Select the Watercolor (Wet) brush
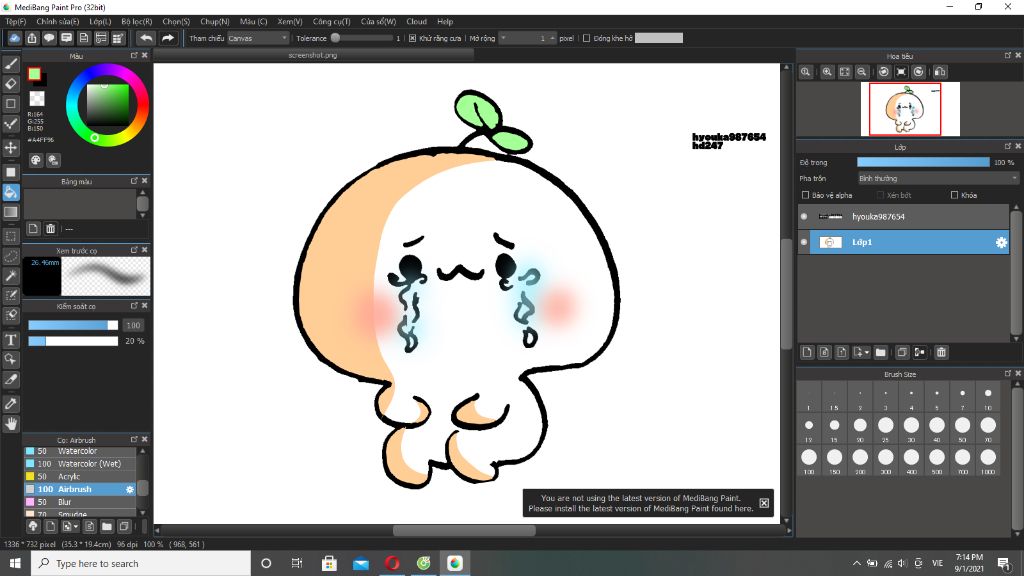 (x=80, y=464)
